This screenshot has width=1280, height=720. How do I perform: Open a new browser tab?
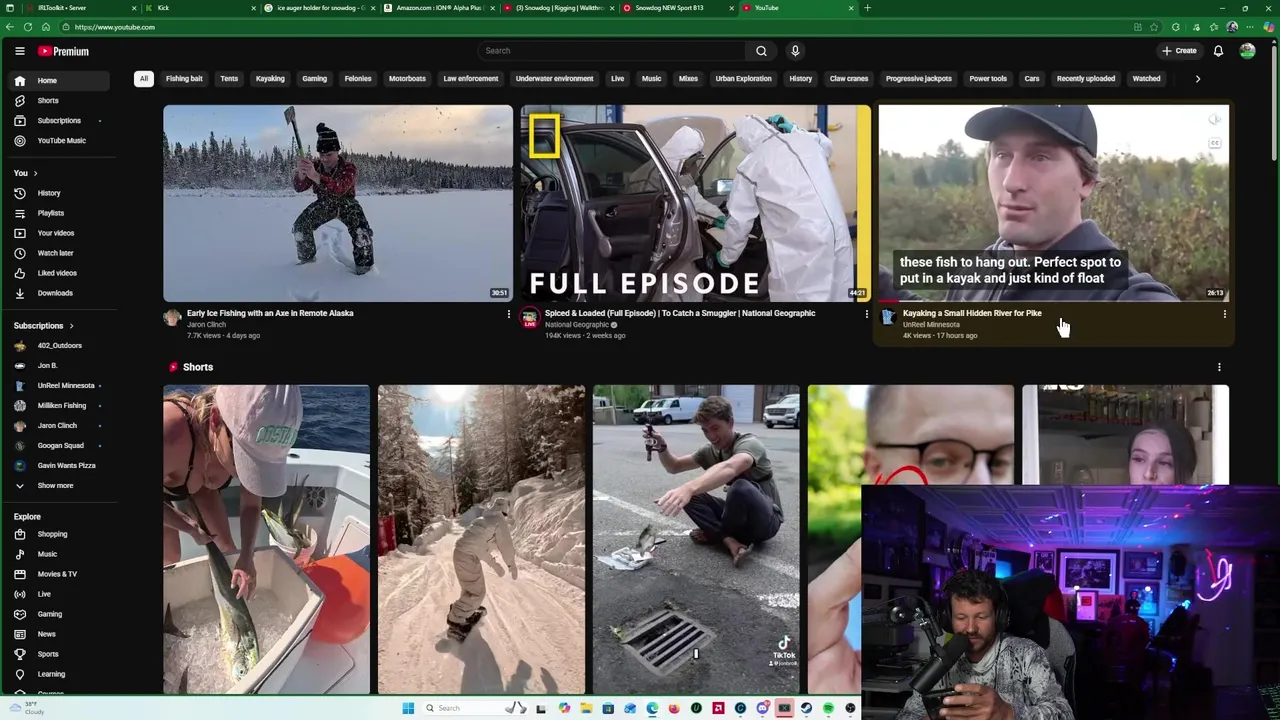click(867, 8)
